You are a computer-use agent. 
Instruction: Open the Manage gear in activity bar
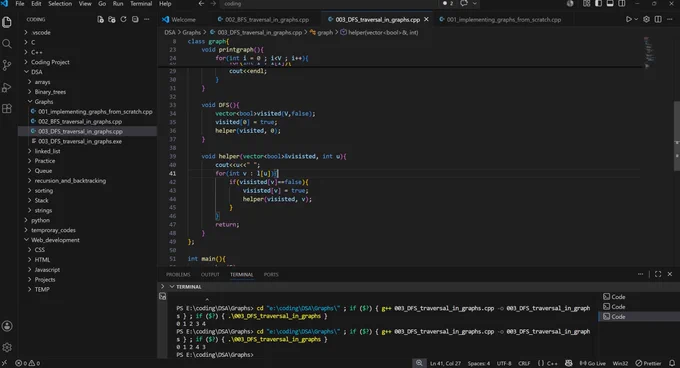[x=7, y=347]
